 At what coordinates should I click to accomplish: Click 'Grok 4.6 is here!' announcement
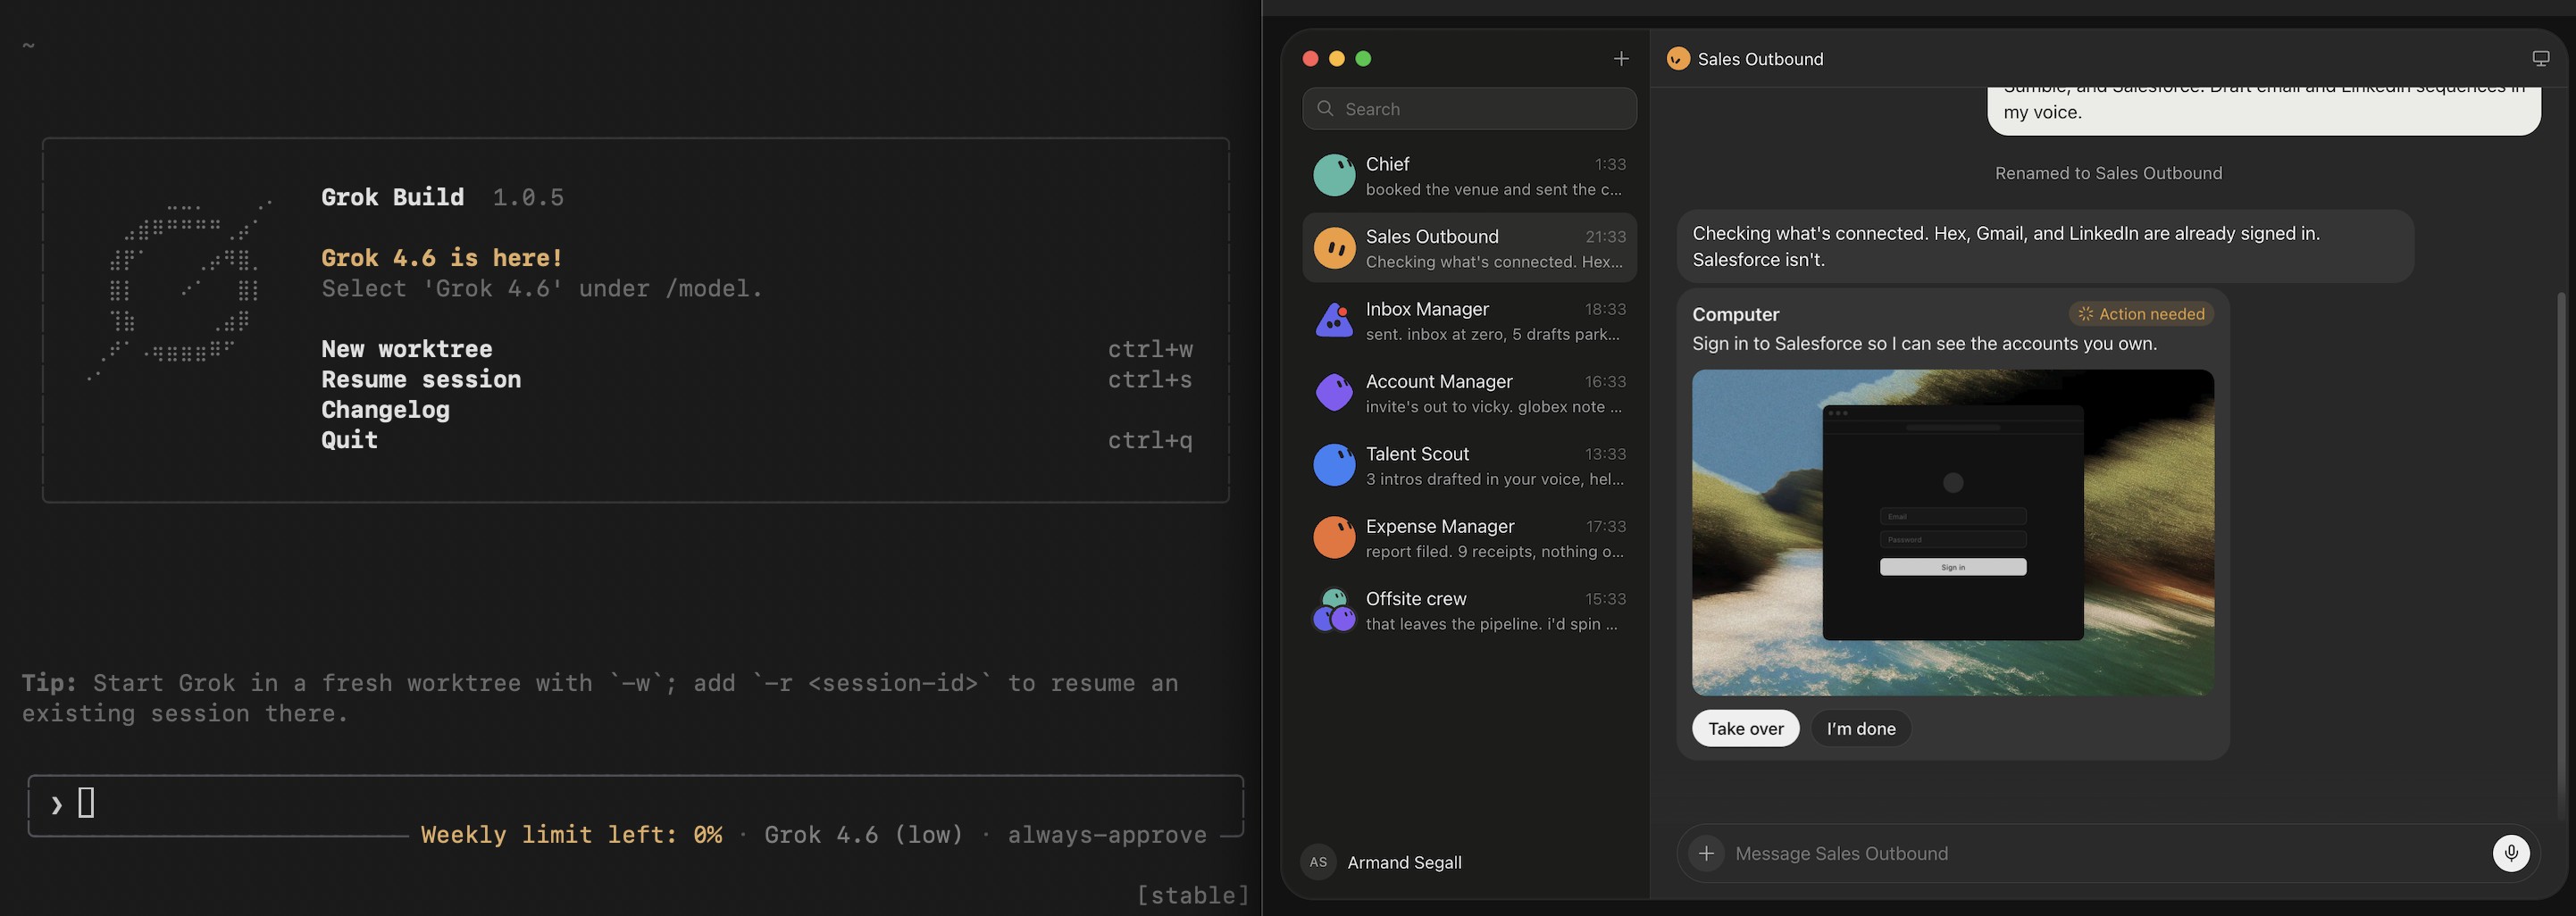pyautogui.click(x=442, y=258)
